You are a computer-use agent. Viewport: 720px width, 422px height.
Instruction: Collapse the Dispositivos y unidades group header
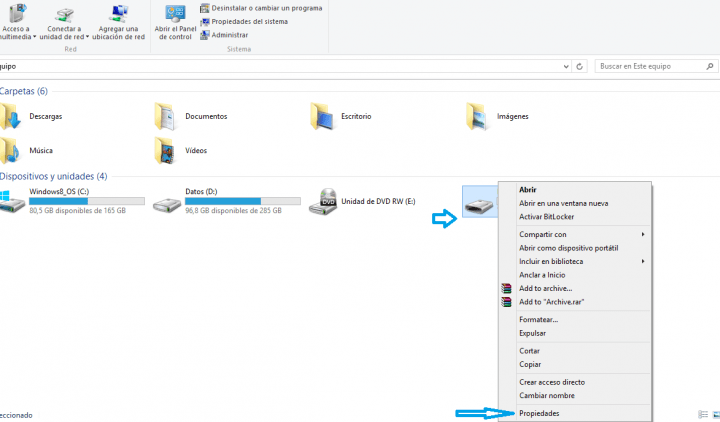pos(52,176)
